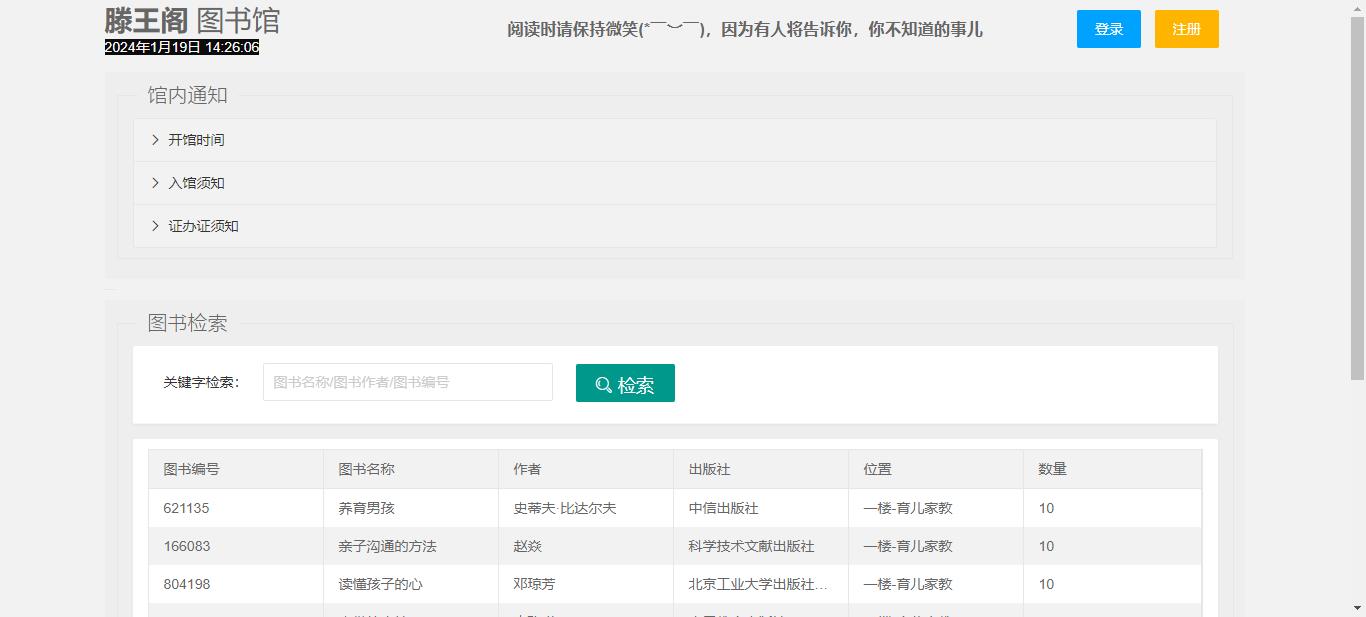Click the 注册 register button

coord(1186,29)
